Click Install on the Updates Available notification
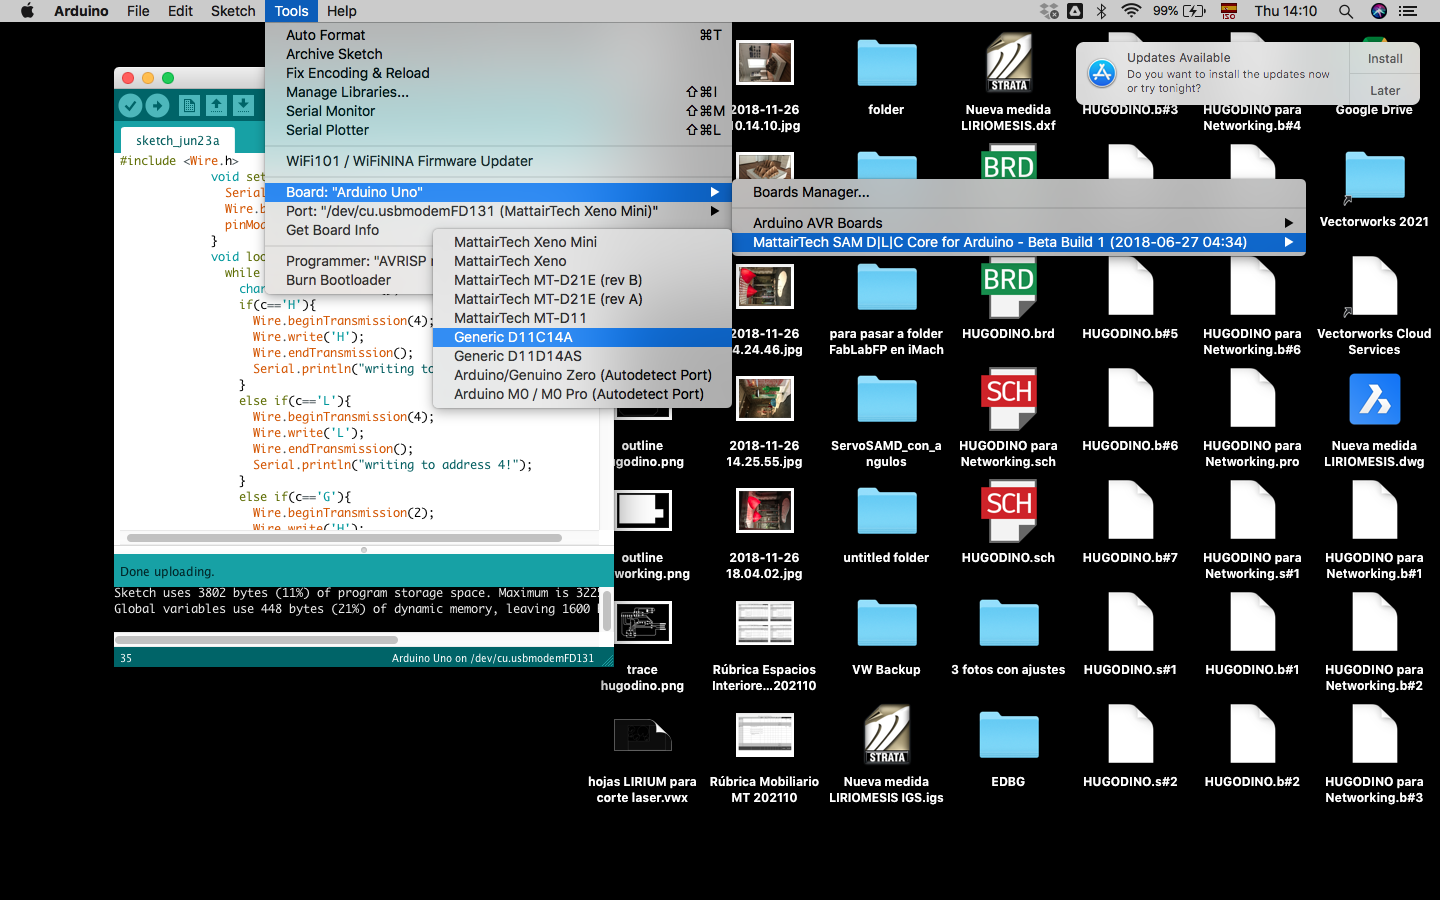The image size is (1440, 900). pyautogui.click(x=1385, y=59)
